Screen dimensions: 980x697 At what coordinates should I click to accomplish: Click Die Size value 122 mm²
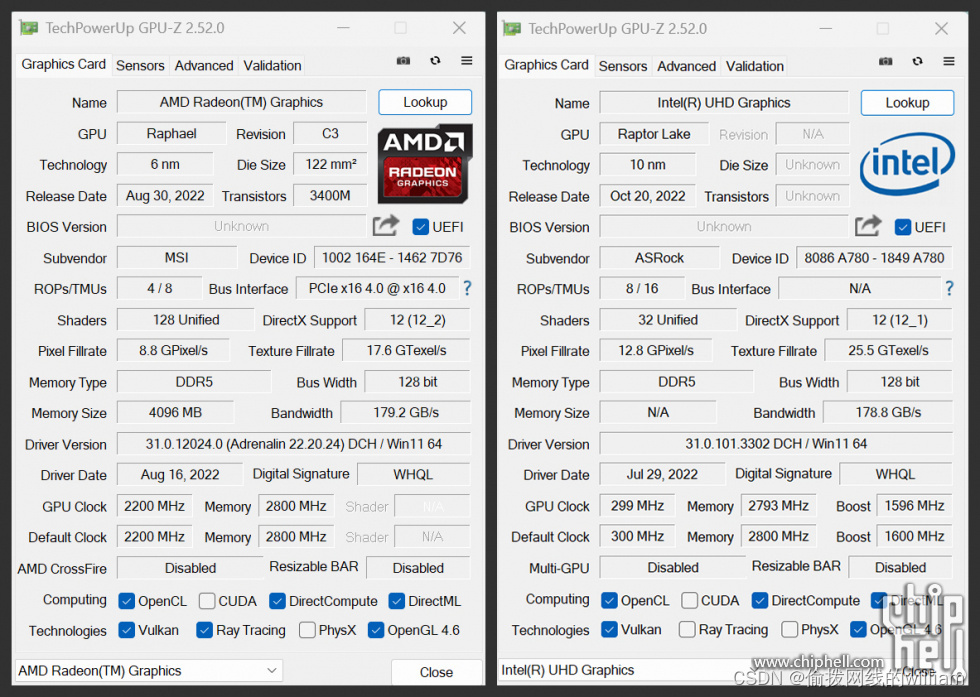click(330, 164)
